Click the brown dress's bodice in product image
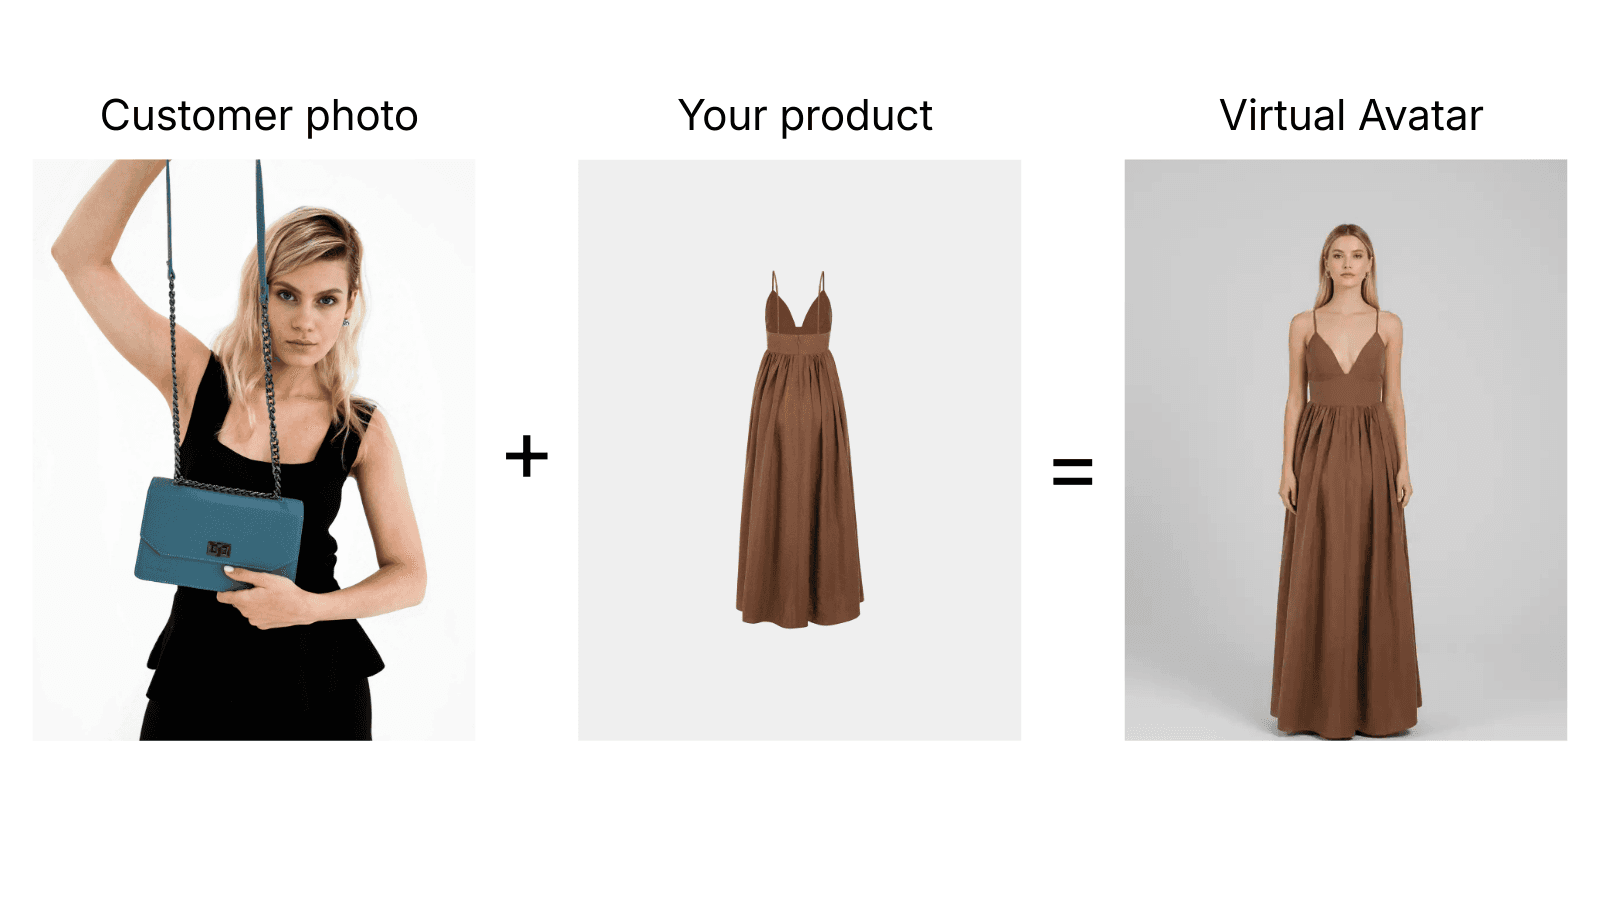 click(x=798, y=318)
